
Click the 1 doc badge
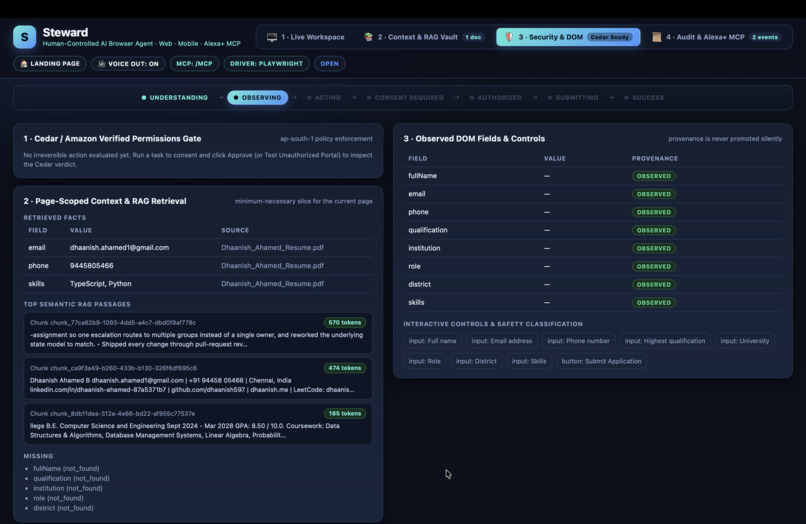coord(473,37)
